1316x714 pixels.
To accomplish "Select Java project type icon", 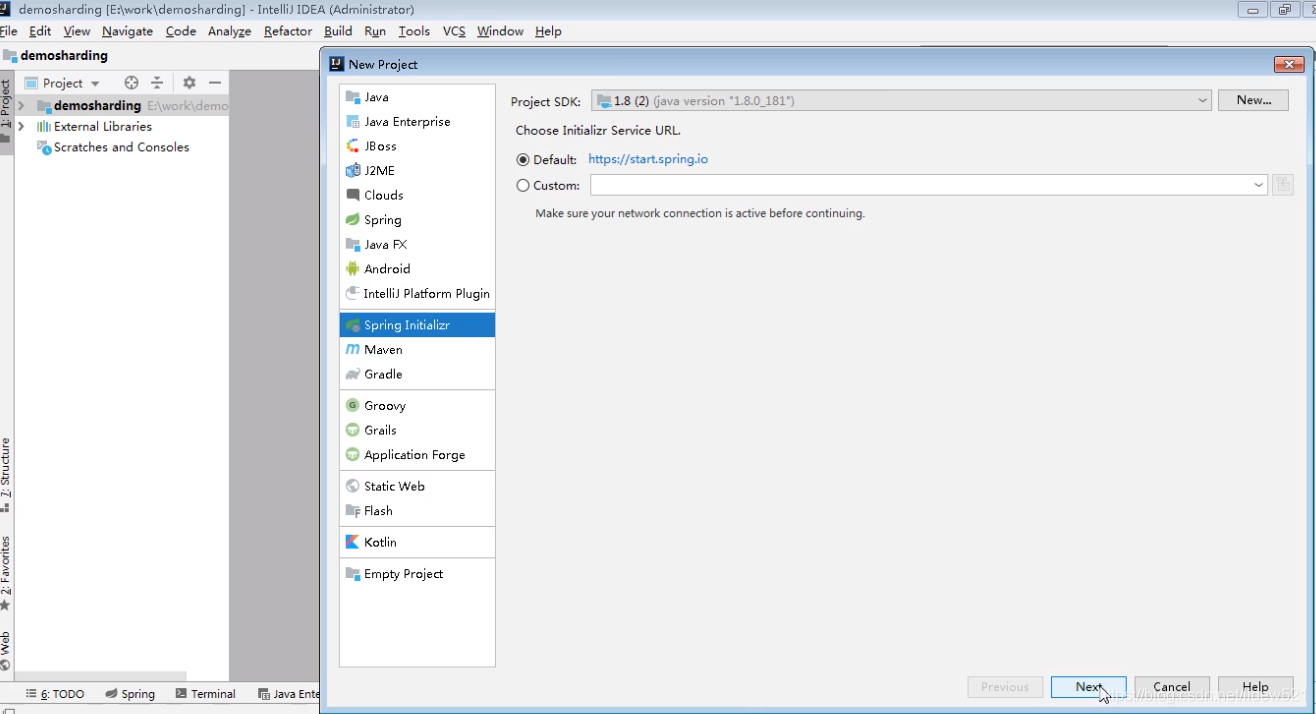I will pyautogui.click(x=352, y=97).
